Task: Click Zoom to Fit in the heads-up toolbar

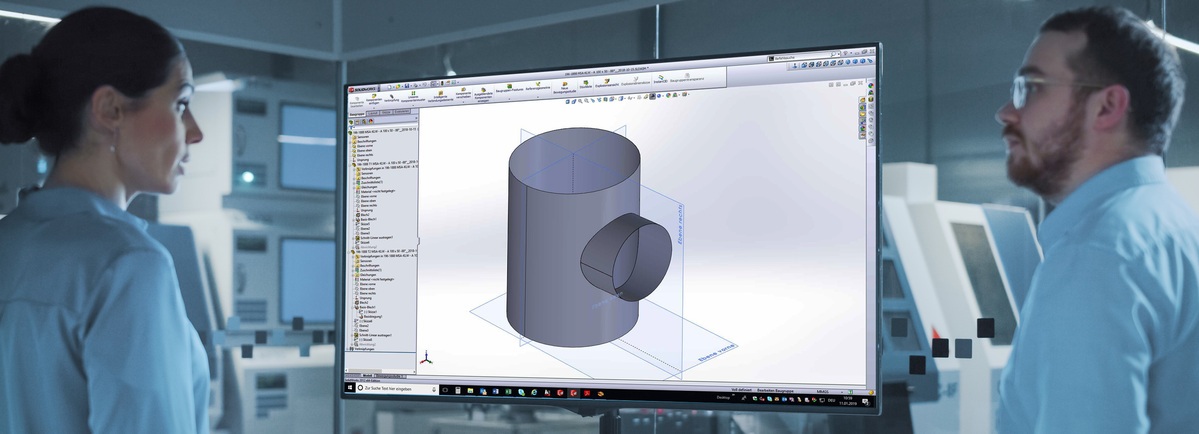Action: click(x=580, y=101)
